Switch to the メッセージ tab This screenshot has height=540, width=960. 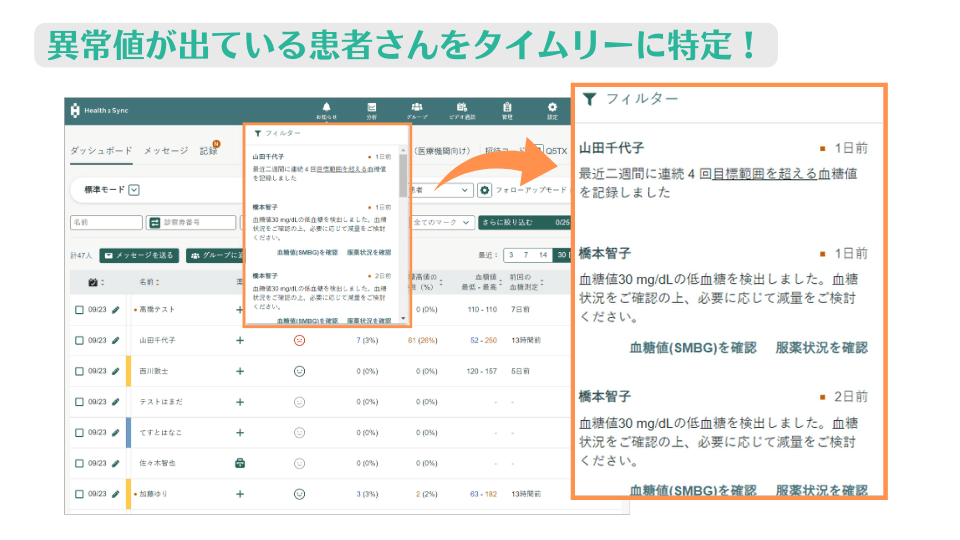[x=166, y=151]
